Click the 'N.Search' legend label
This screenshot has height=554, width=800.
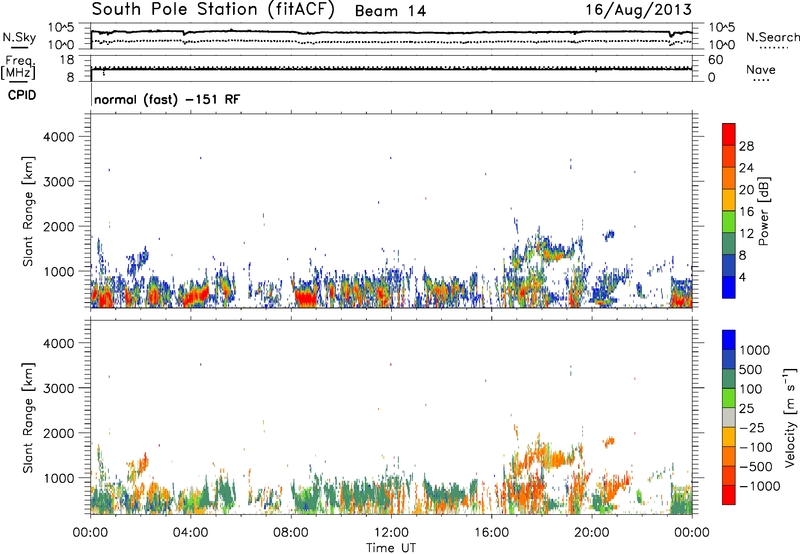coord(772,37)
